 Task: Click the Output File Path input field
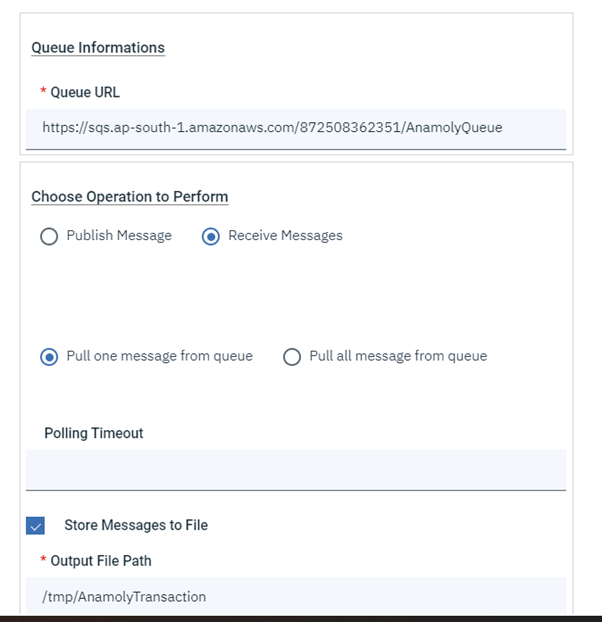tap(296, 596)
